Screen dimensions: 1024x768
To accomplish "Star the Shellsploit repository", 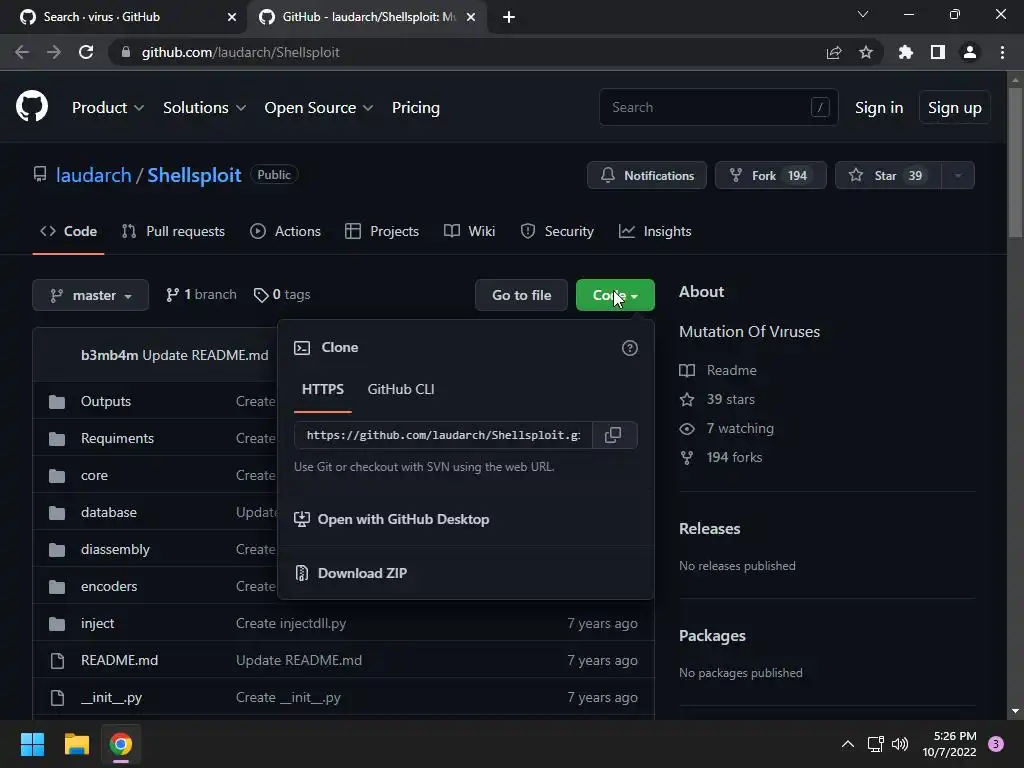I will point(888,176).
